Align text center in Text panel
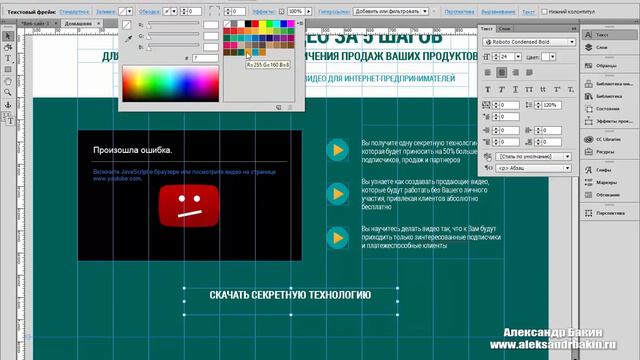The height and width of the screenshot is (360, 640). coord(502,72)
